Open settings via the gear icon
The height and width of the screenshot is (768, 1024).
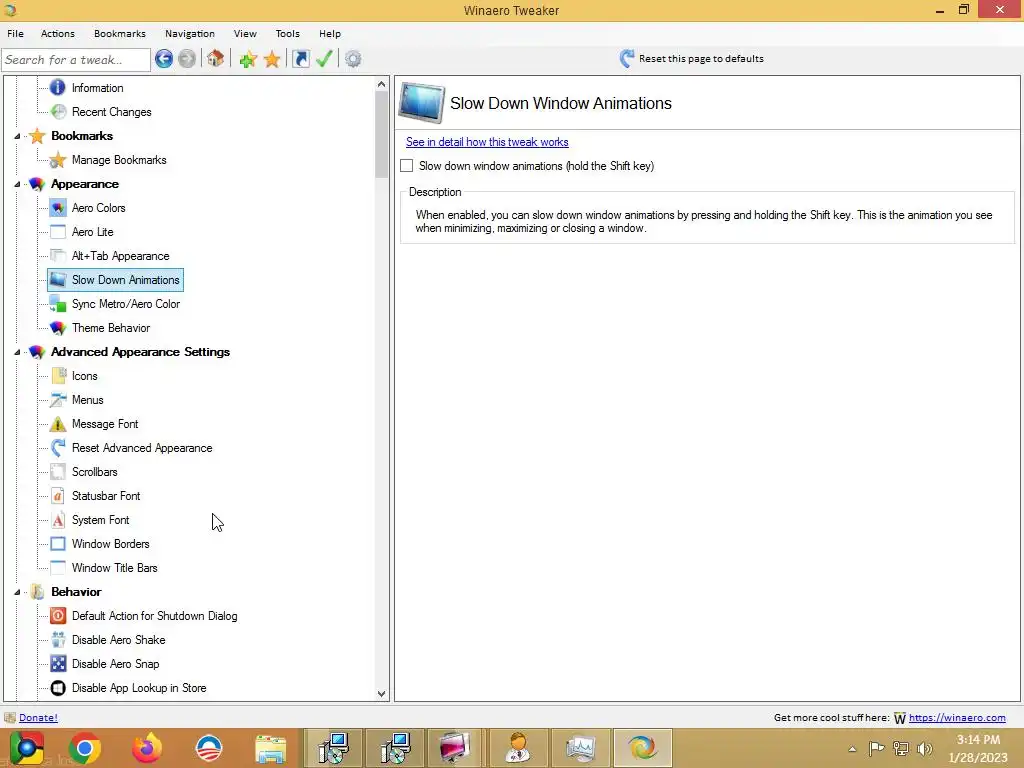click(x=353, y=59)
